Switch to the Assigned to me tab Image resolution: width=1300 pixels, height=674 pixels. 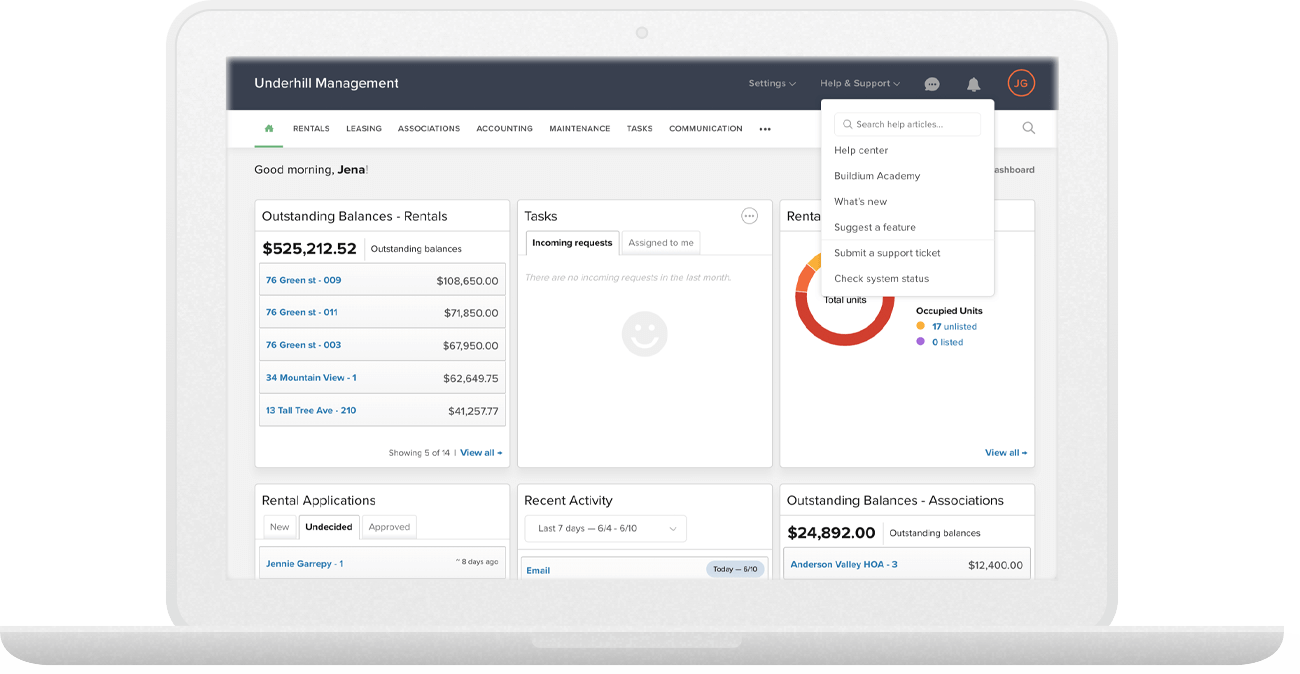click(x=660, y=243)
